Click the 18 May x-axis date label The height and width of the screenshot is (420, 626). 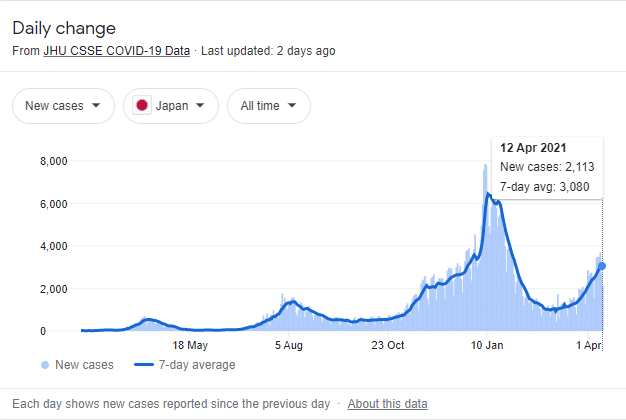tap(190, 345)
